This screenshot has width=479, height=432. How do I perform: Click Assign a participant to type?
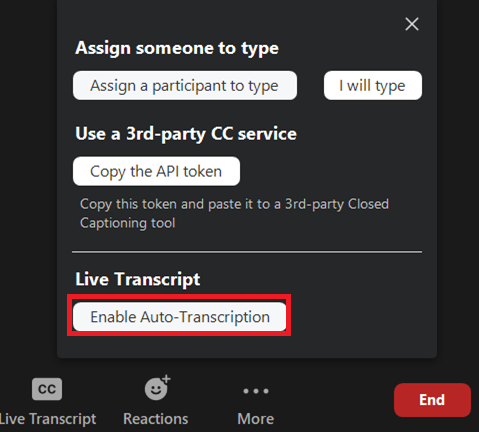185,85
